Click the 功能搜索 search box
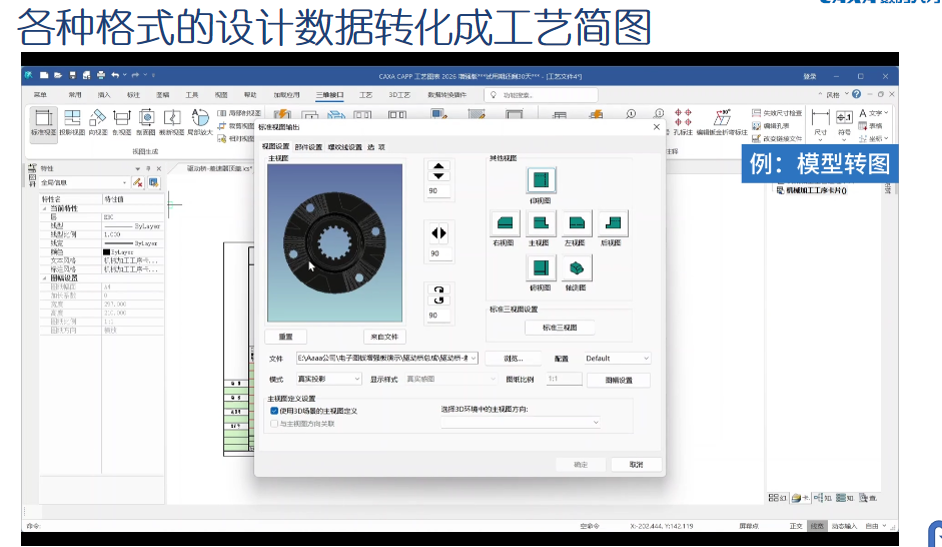The width and height of the screenshot is (942, 547). click(541, 95)
